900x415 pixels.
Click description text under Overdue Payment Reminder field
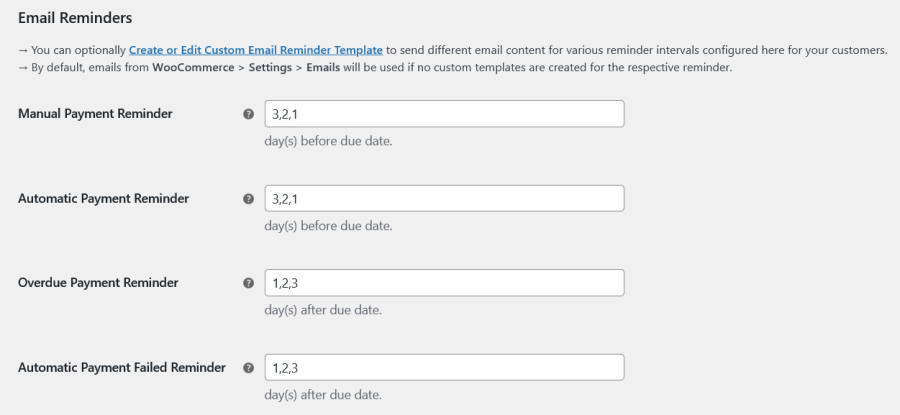pyautogui.click(x=323, y=310)
